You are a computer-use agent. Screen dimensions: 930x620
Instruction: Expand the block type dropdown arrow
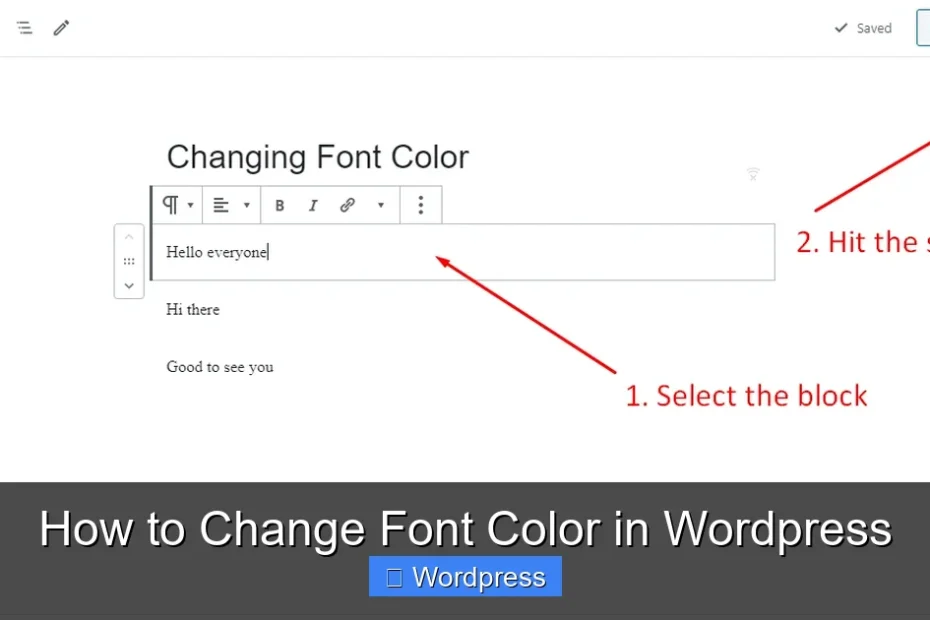coord(188,205)
